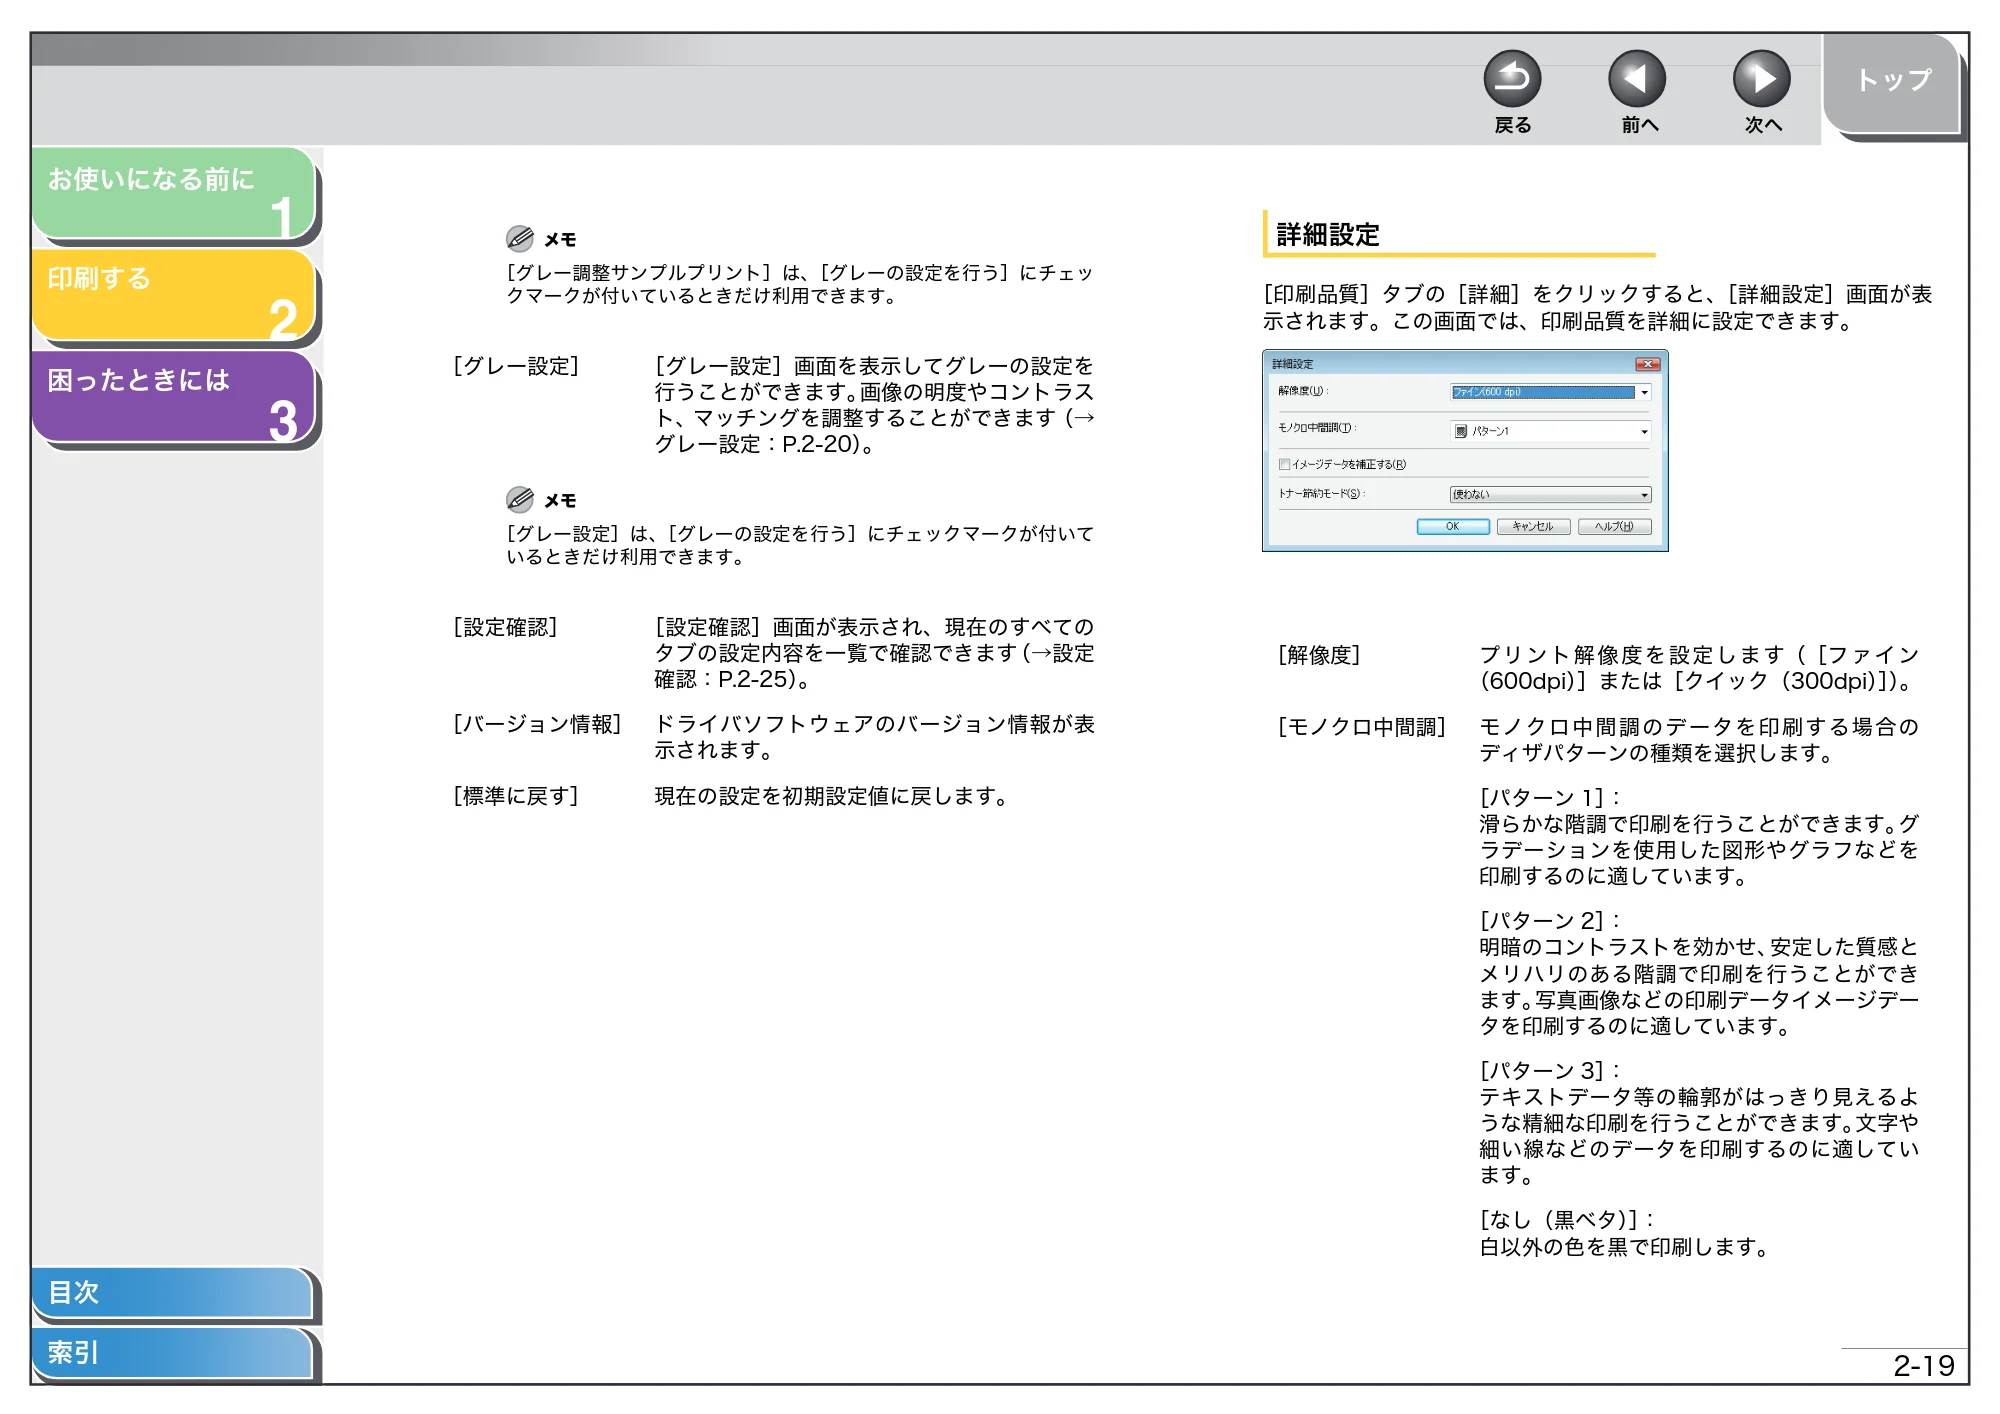The image size is (2000, 1414).
Task: Click the [モノクロ中間調] term label
Action: pyautogui.click(x=1362, y=727)
